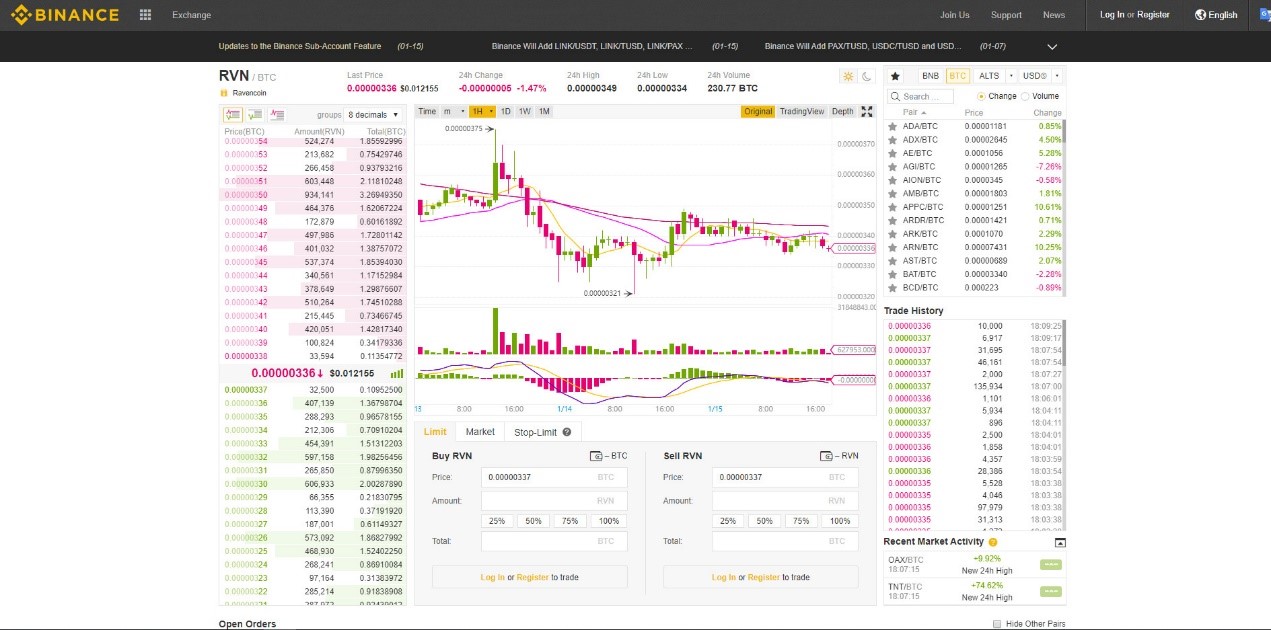The image size is (1271, 630).
Task: Select the 1W chart interval
Action: pyautogui.click(x=525, y=111)
